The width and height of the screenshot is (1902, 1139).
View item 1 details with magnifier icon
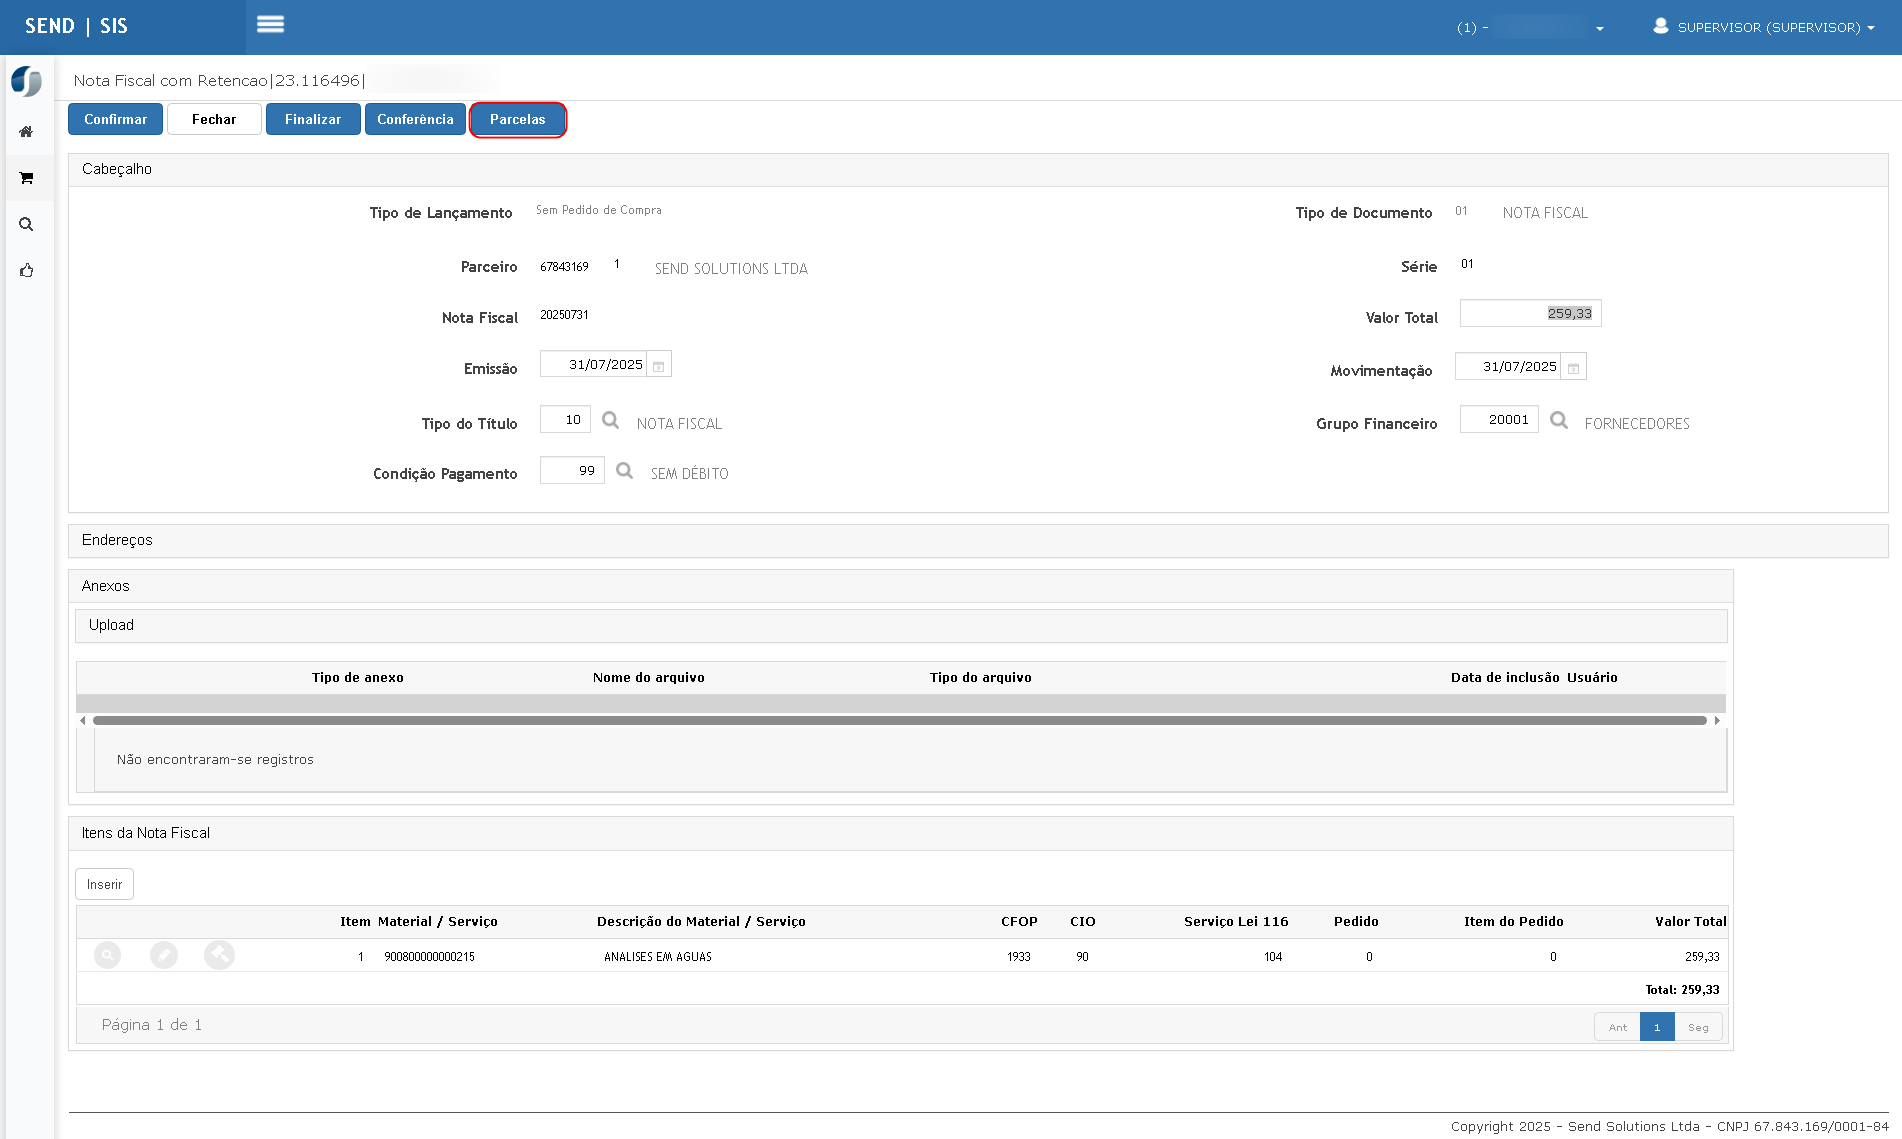click(x=107, y=955)
